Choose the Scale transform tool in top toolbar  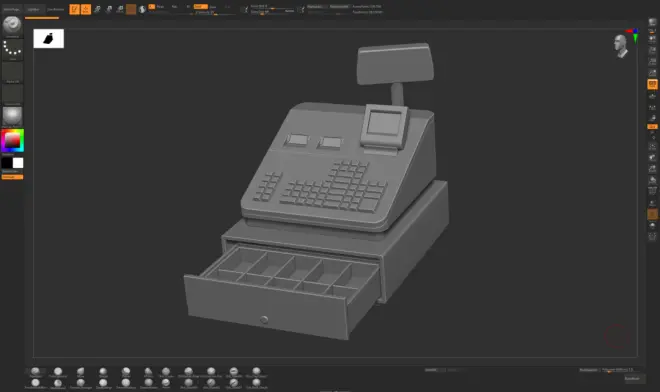coord(109,9)
